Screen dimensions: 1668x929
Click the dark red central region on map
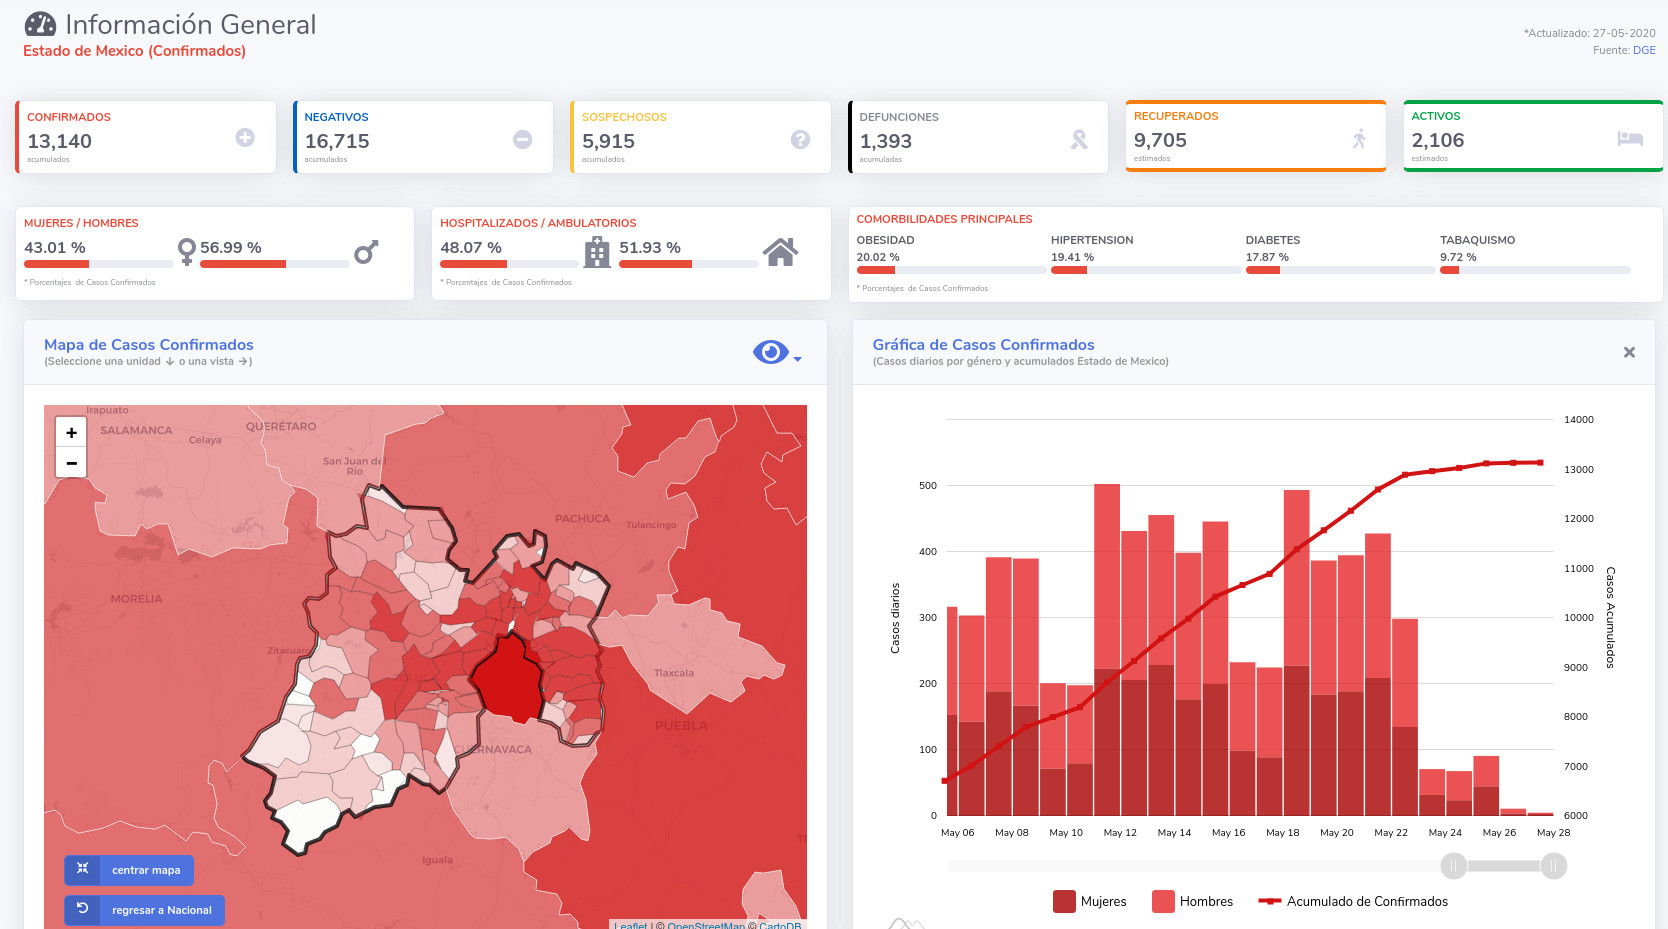coord(510,680)
